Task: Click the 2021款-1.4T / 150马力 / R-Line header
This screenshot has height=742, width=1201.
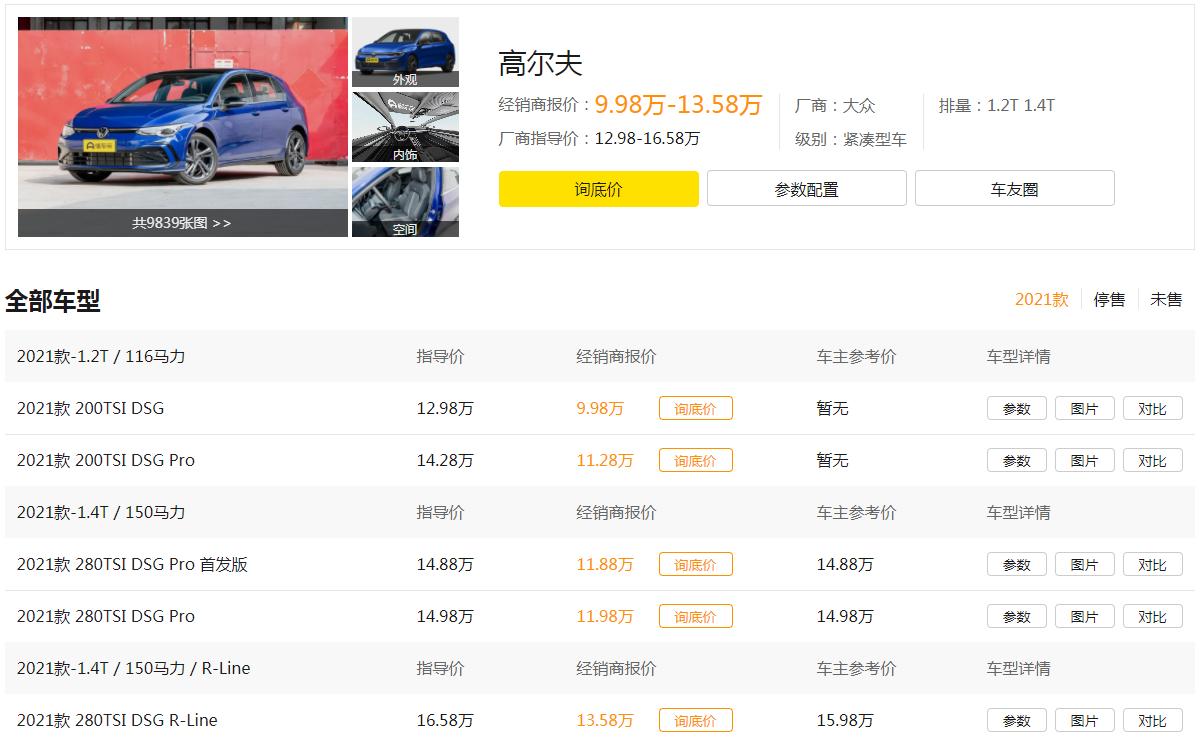Action: 134,668
